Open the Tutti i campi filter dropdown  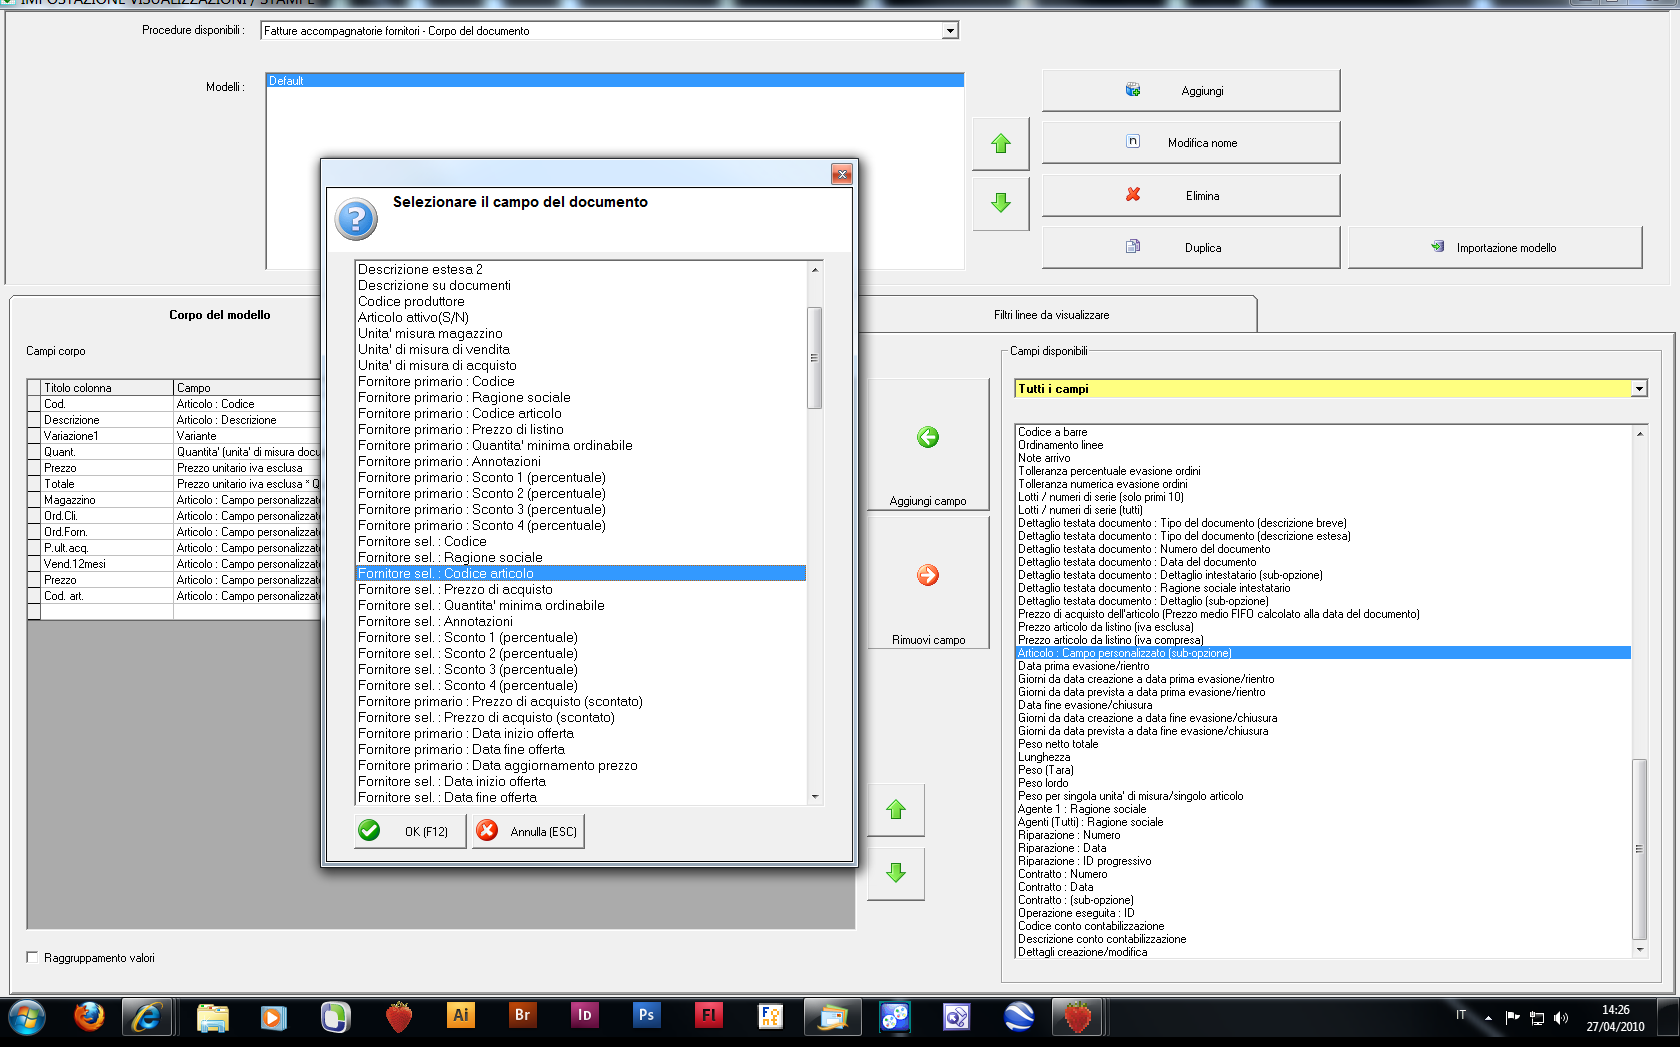1639,389
